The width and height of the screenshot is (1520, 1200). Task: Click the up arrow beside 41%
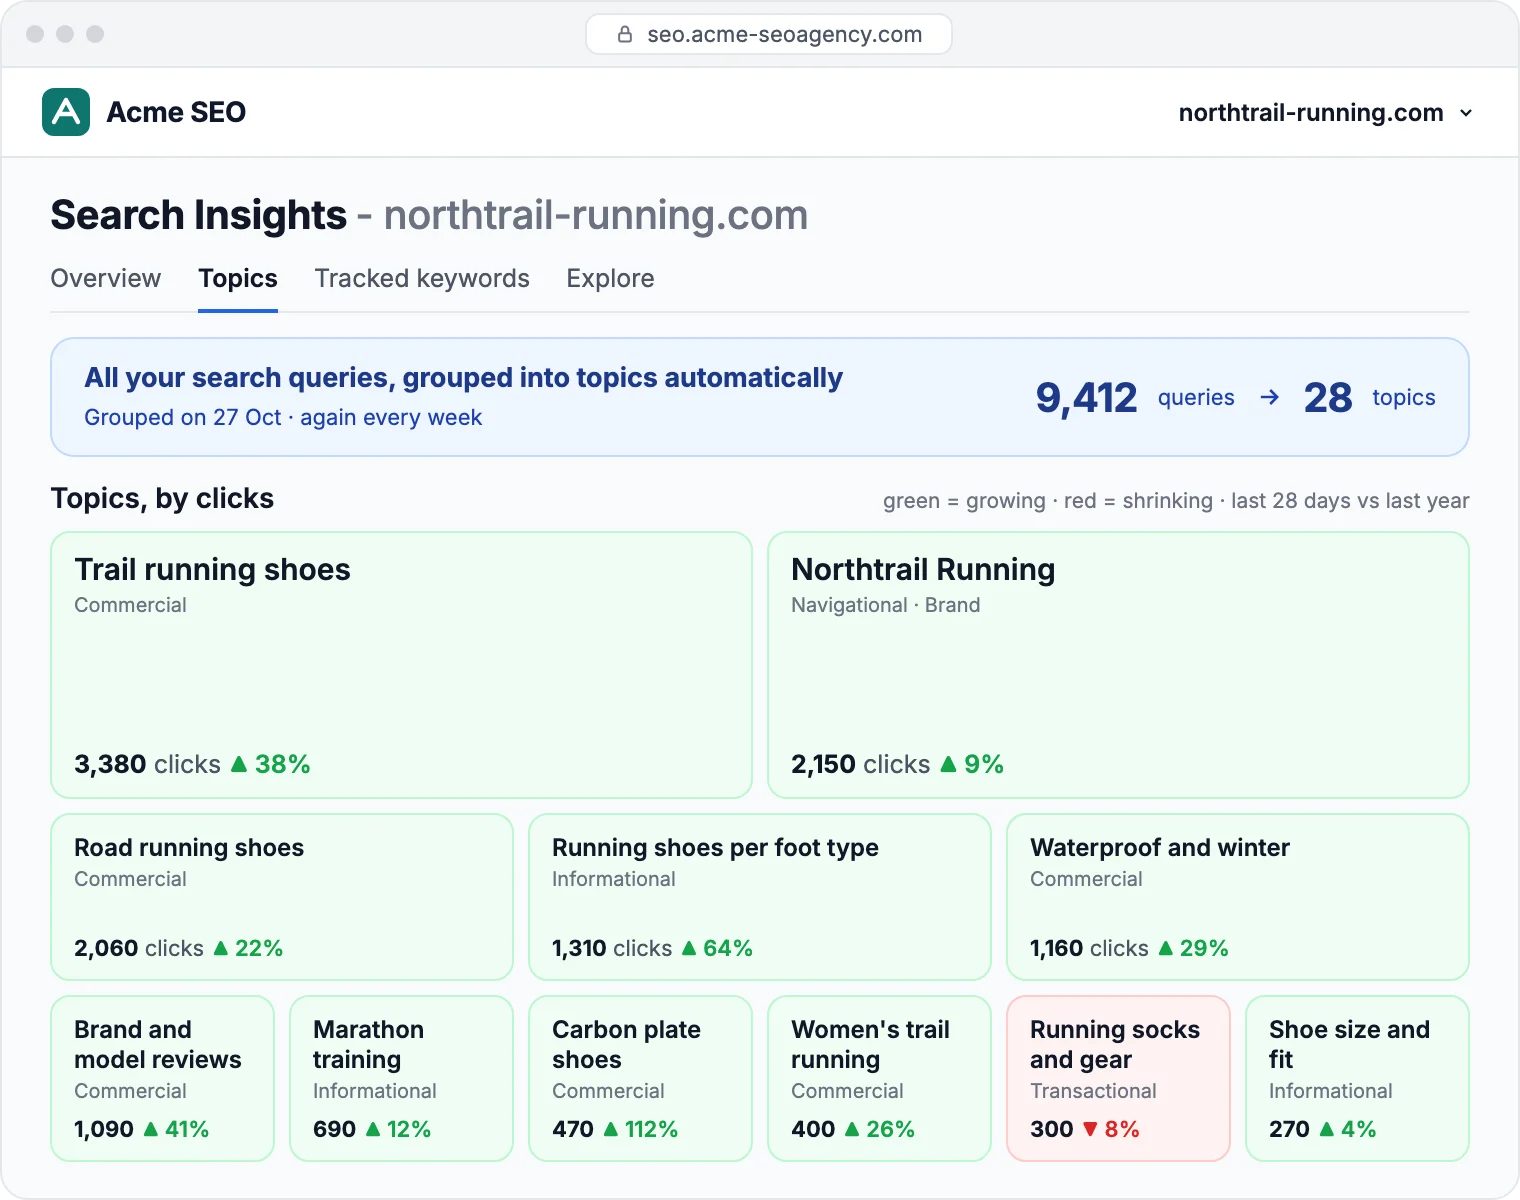pos(151,1129)
